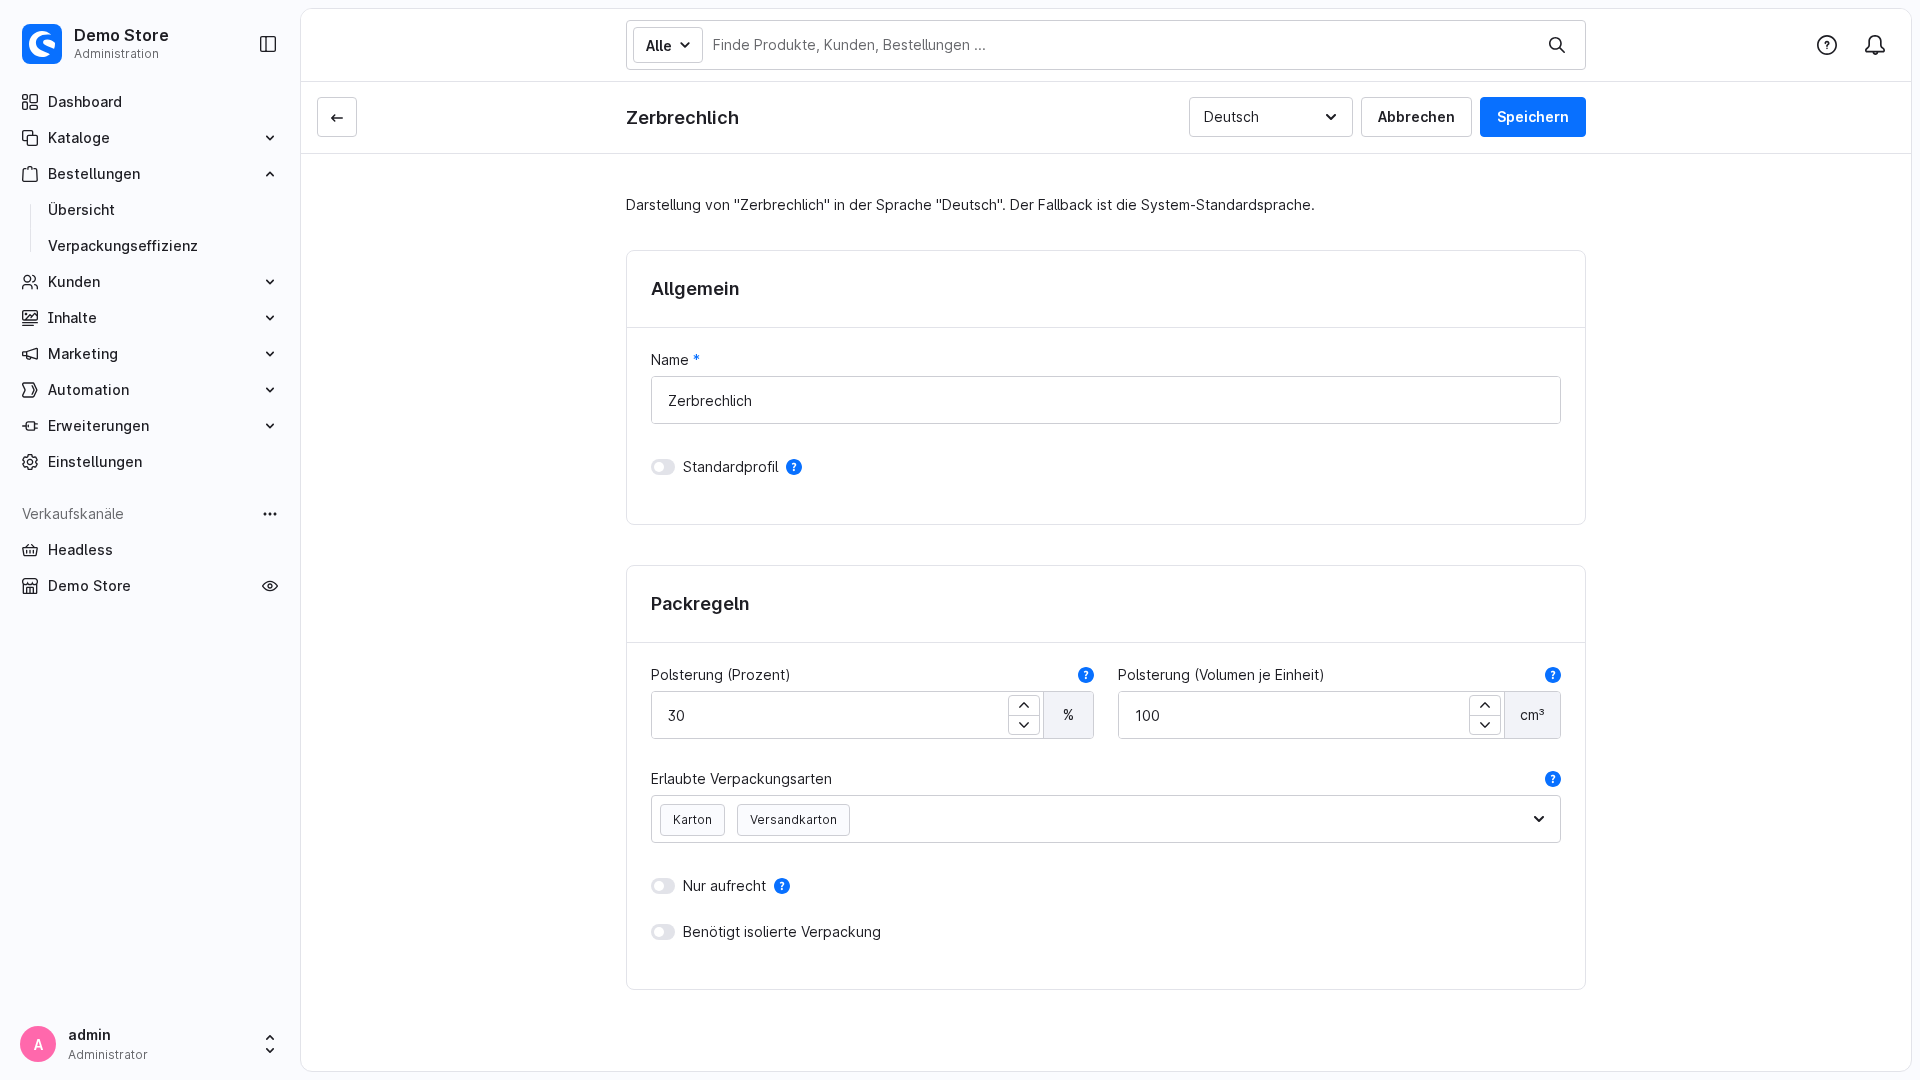This screenshot has height=1080, width=1920.
Task: Show Nur aufrecht help icon
Action: coord(782,886)
